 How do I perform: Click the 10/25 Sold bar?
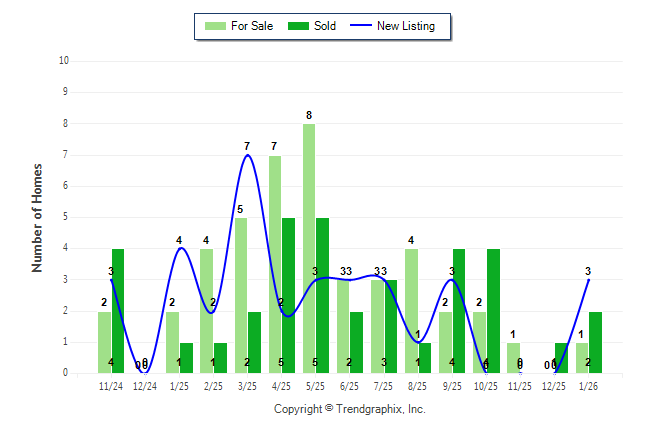pyautogui.click(x=493, y=310)
